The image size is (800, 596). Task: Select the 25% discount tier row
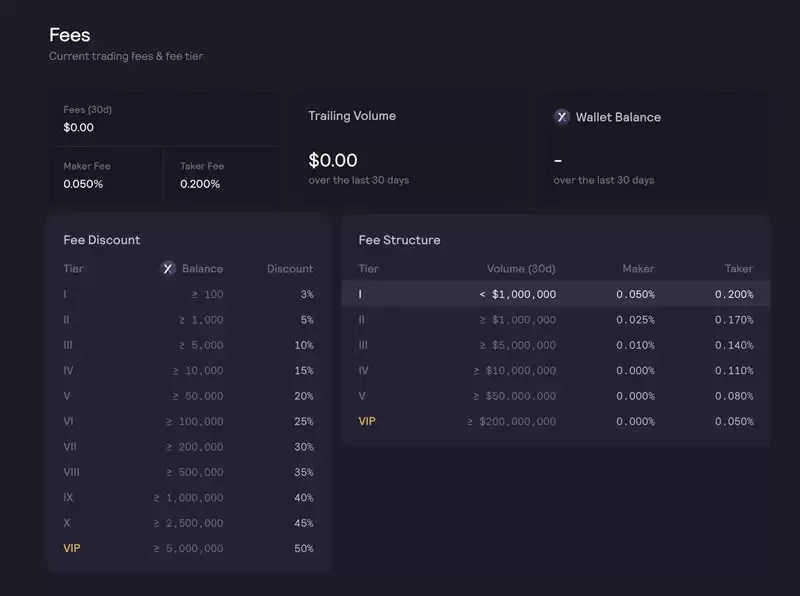point(188,421)
